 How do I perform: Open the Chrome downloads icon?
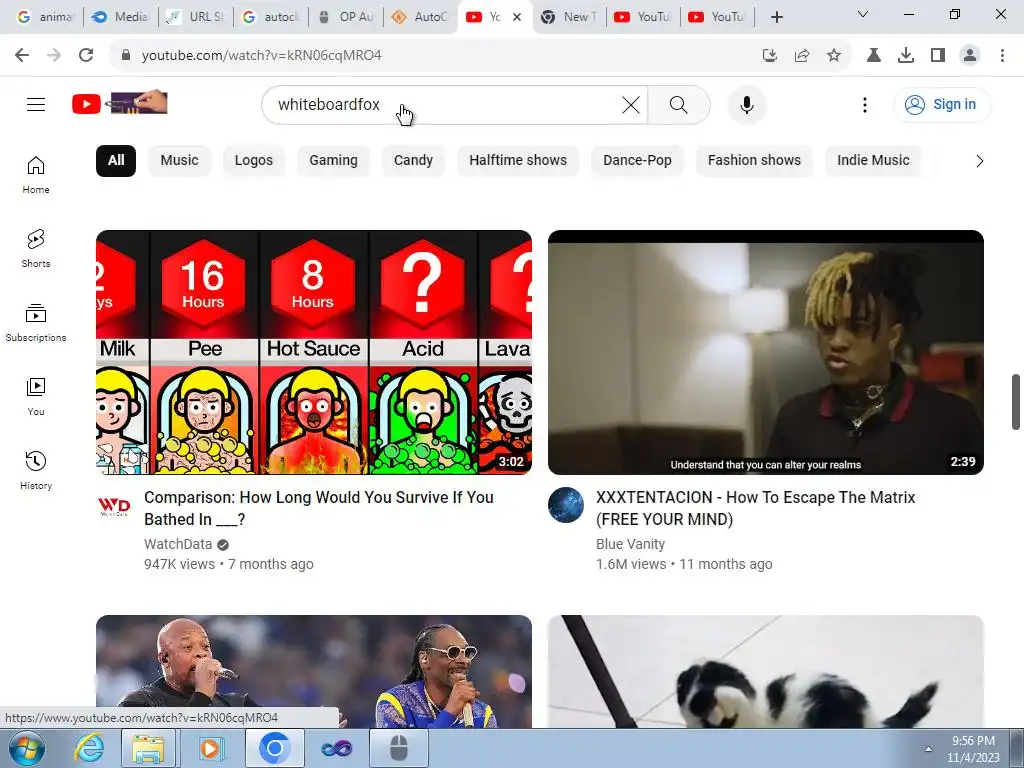point(906,56)
